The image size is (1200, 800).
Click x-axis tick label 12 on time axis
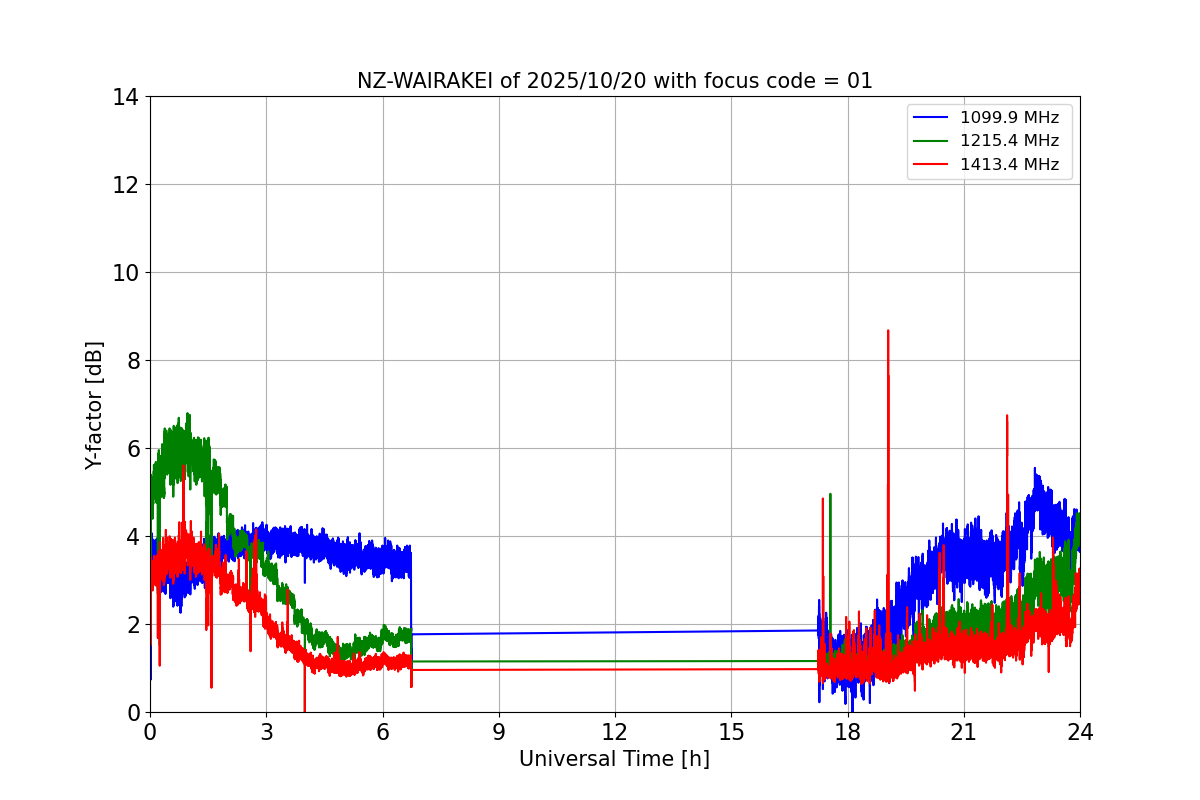(x=615, y=732)
